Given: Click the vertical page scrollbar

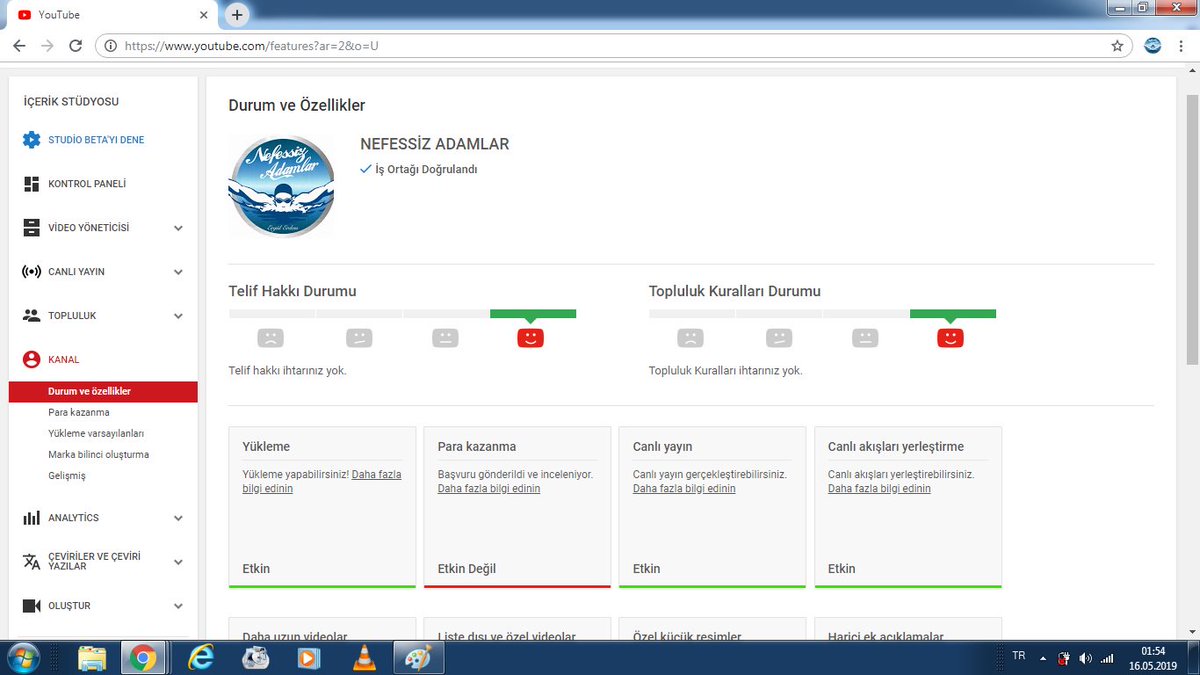Looking at the screenshot, I should click(1192, 230).
